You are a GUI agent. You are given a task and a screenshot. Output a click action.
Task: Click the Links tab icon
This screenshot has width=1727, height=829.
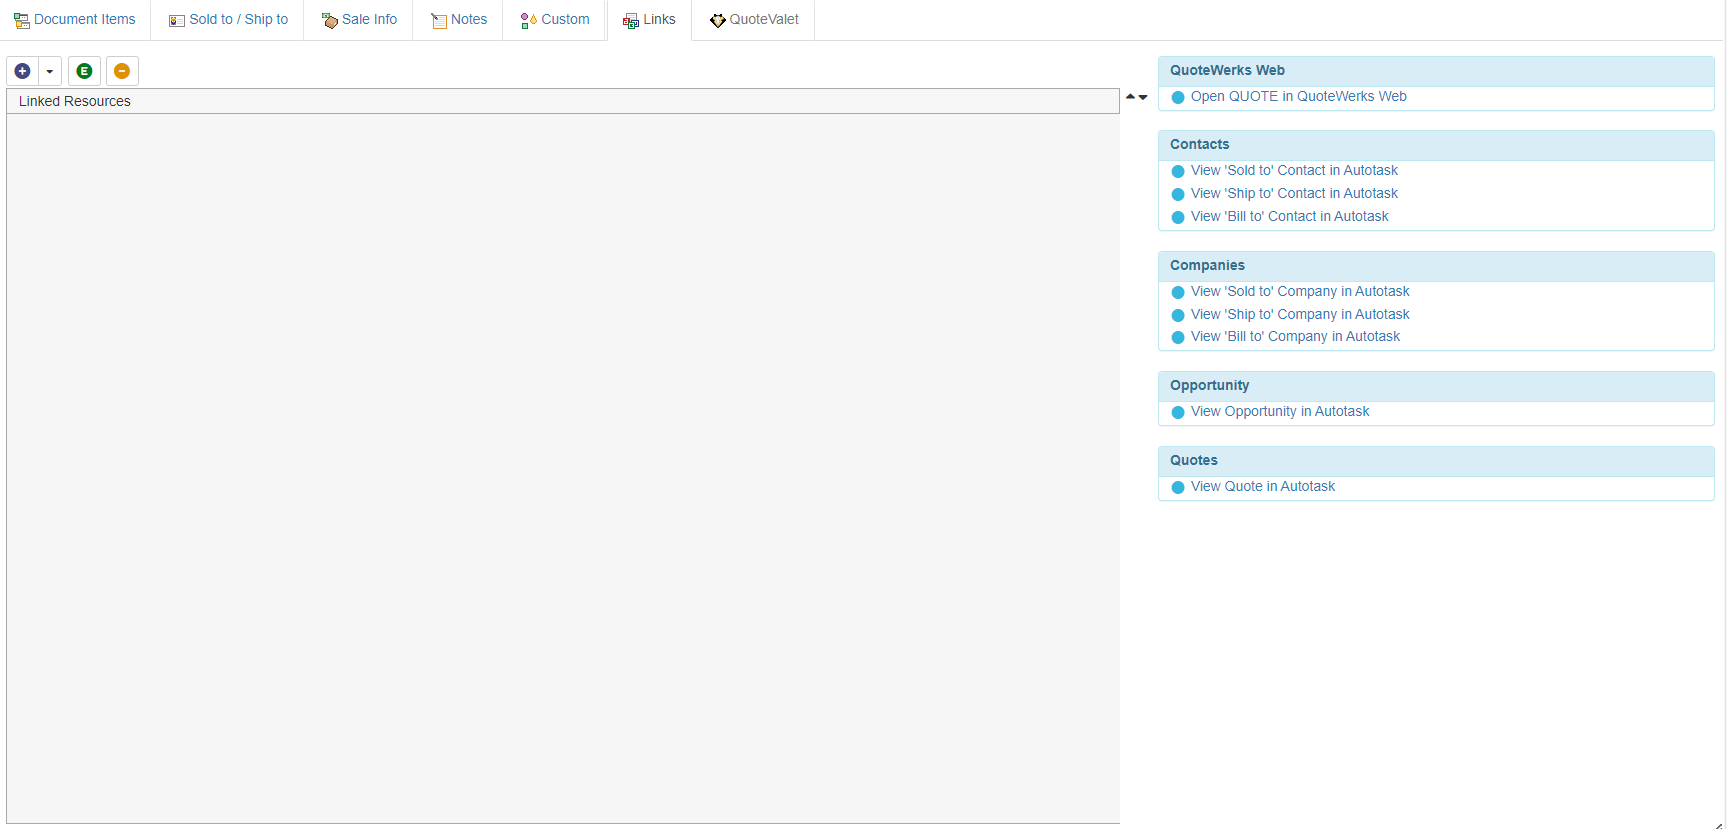coord(631,21)
